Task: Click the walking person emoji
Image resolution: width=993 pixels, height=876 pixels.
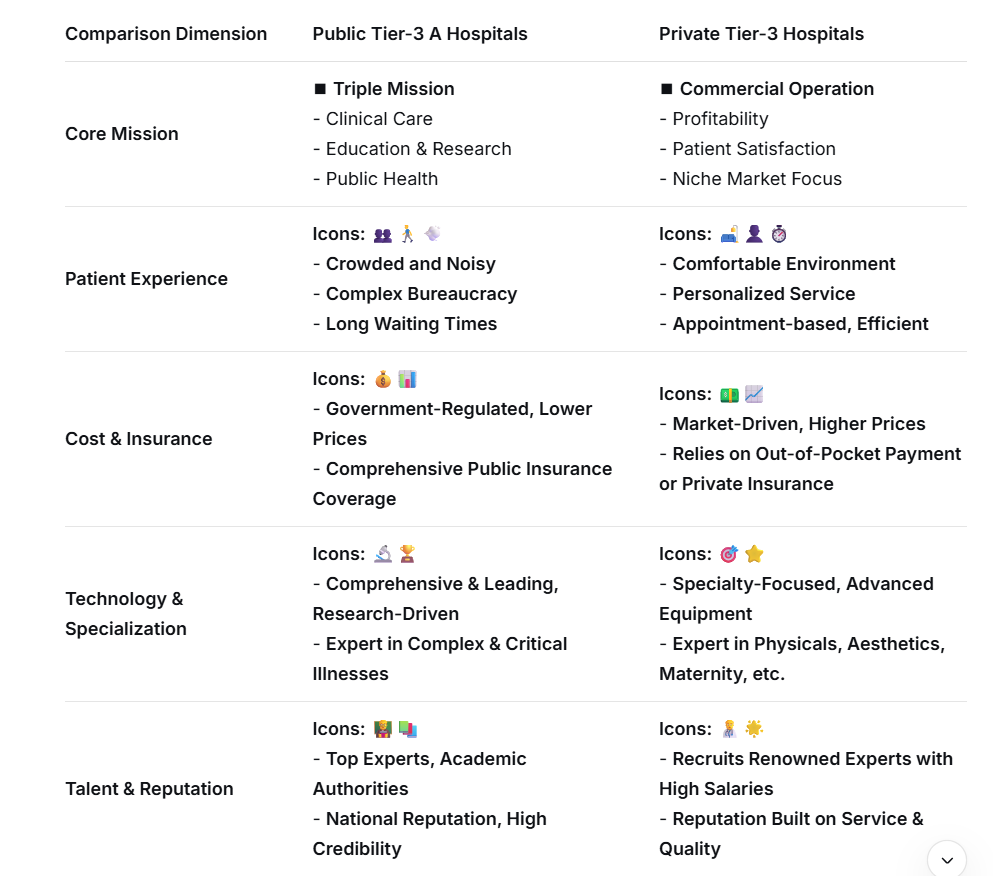Action: pos(407,234)
